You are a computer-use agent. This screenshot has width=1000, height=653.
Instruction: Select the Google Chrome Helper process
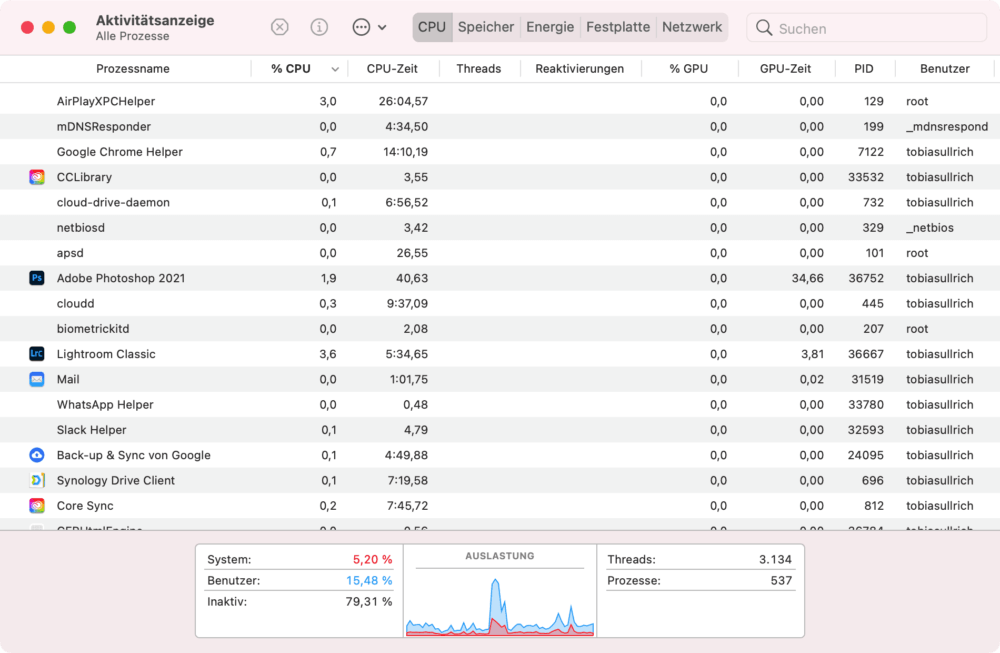(x=120, y=152)
